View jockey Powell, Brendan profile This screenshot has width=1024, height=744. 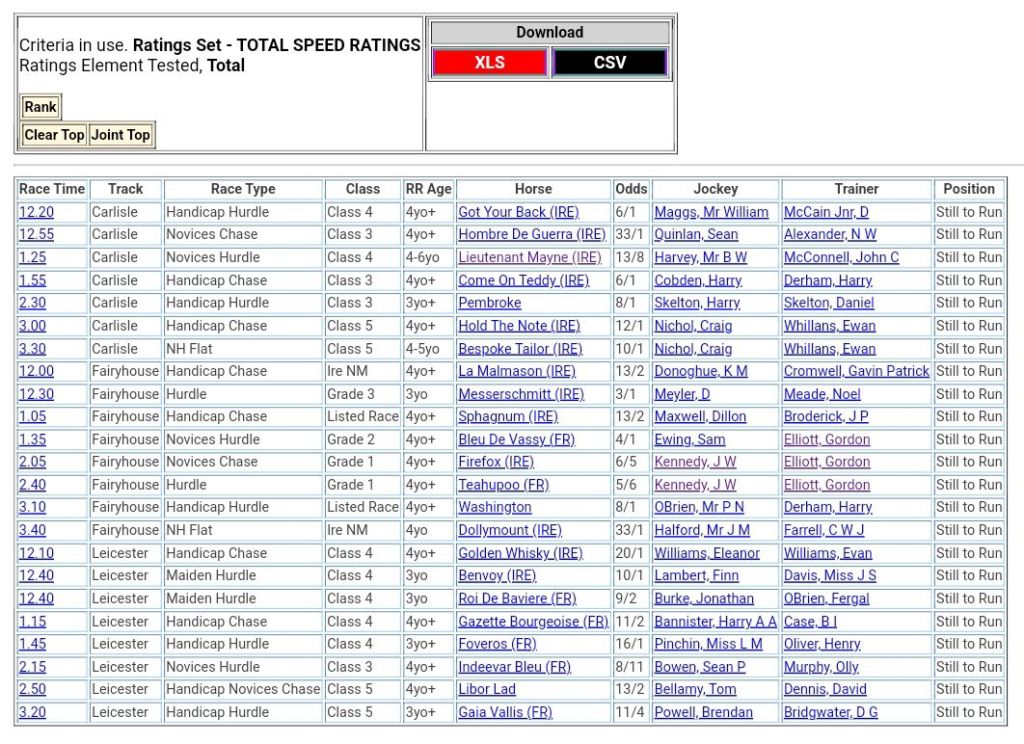[x=703, y=713]
